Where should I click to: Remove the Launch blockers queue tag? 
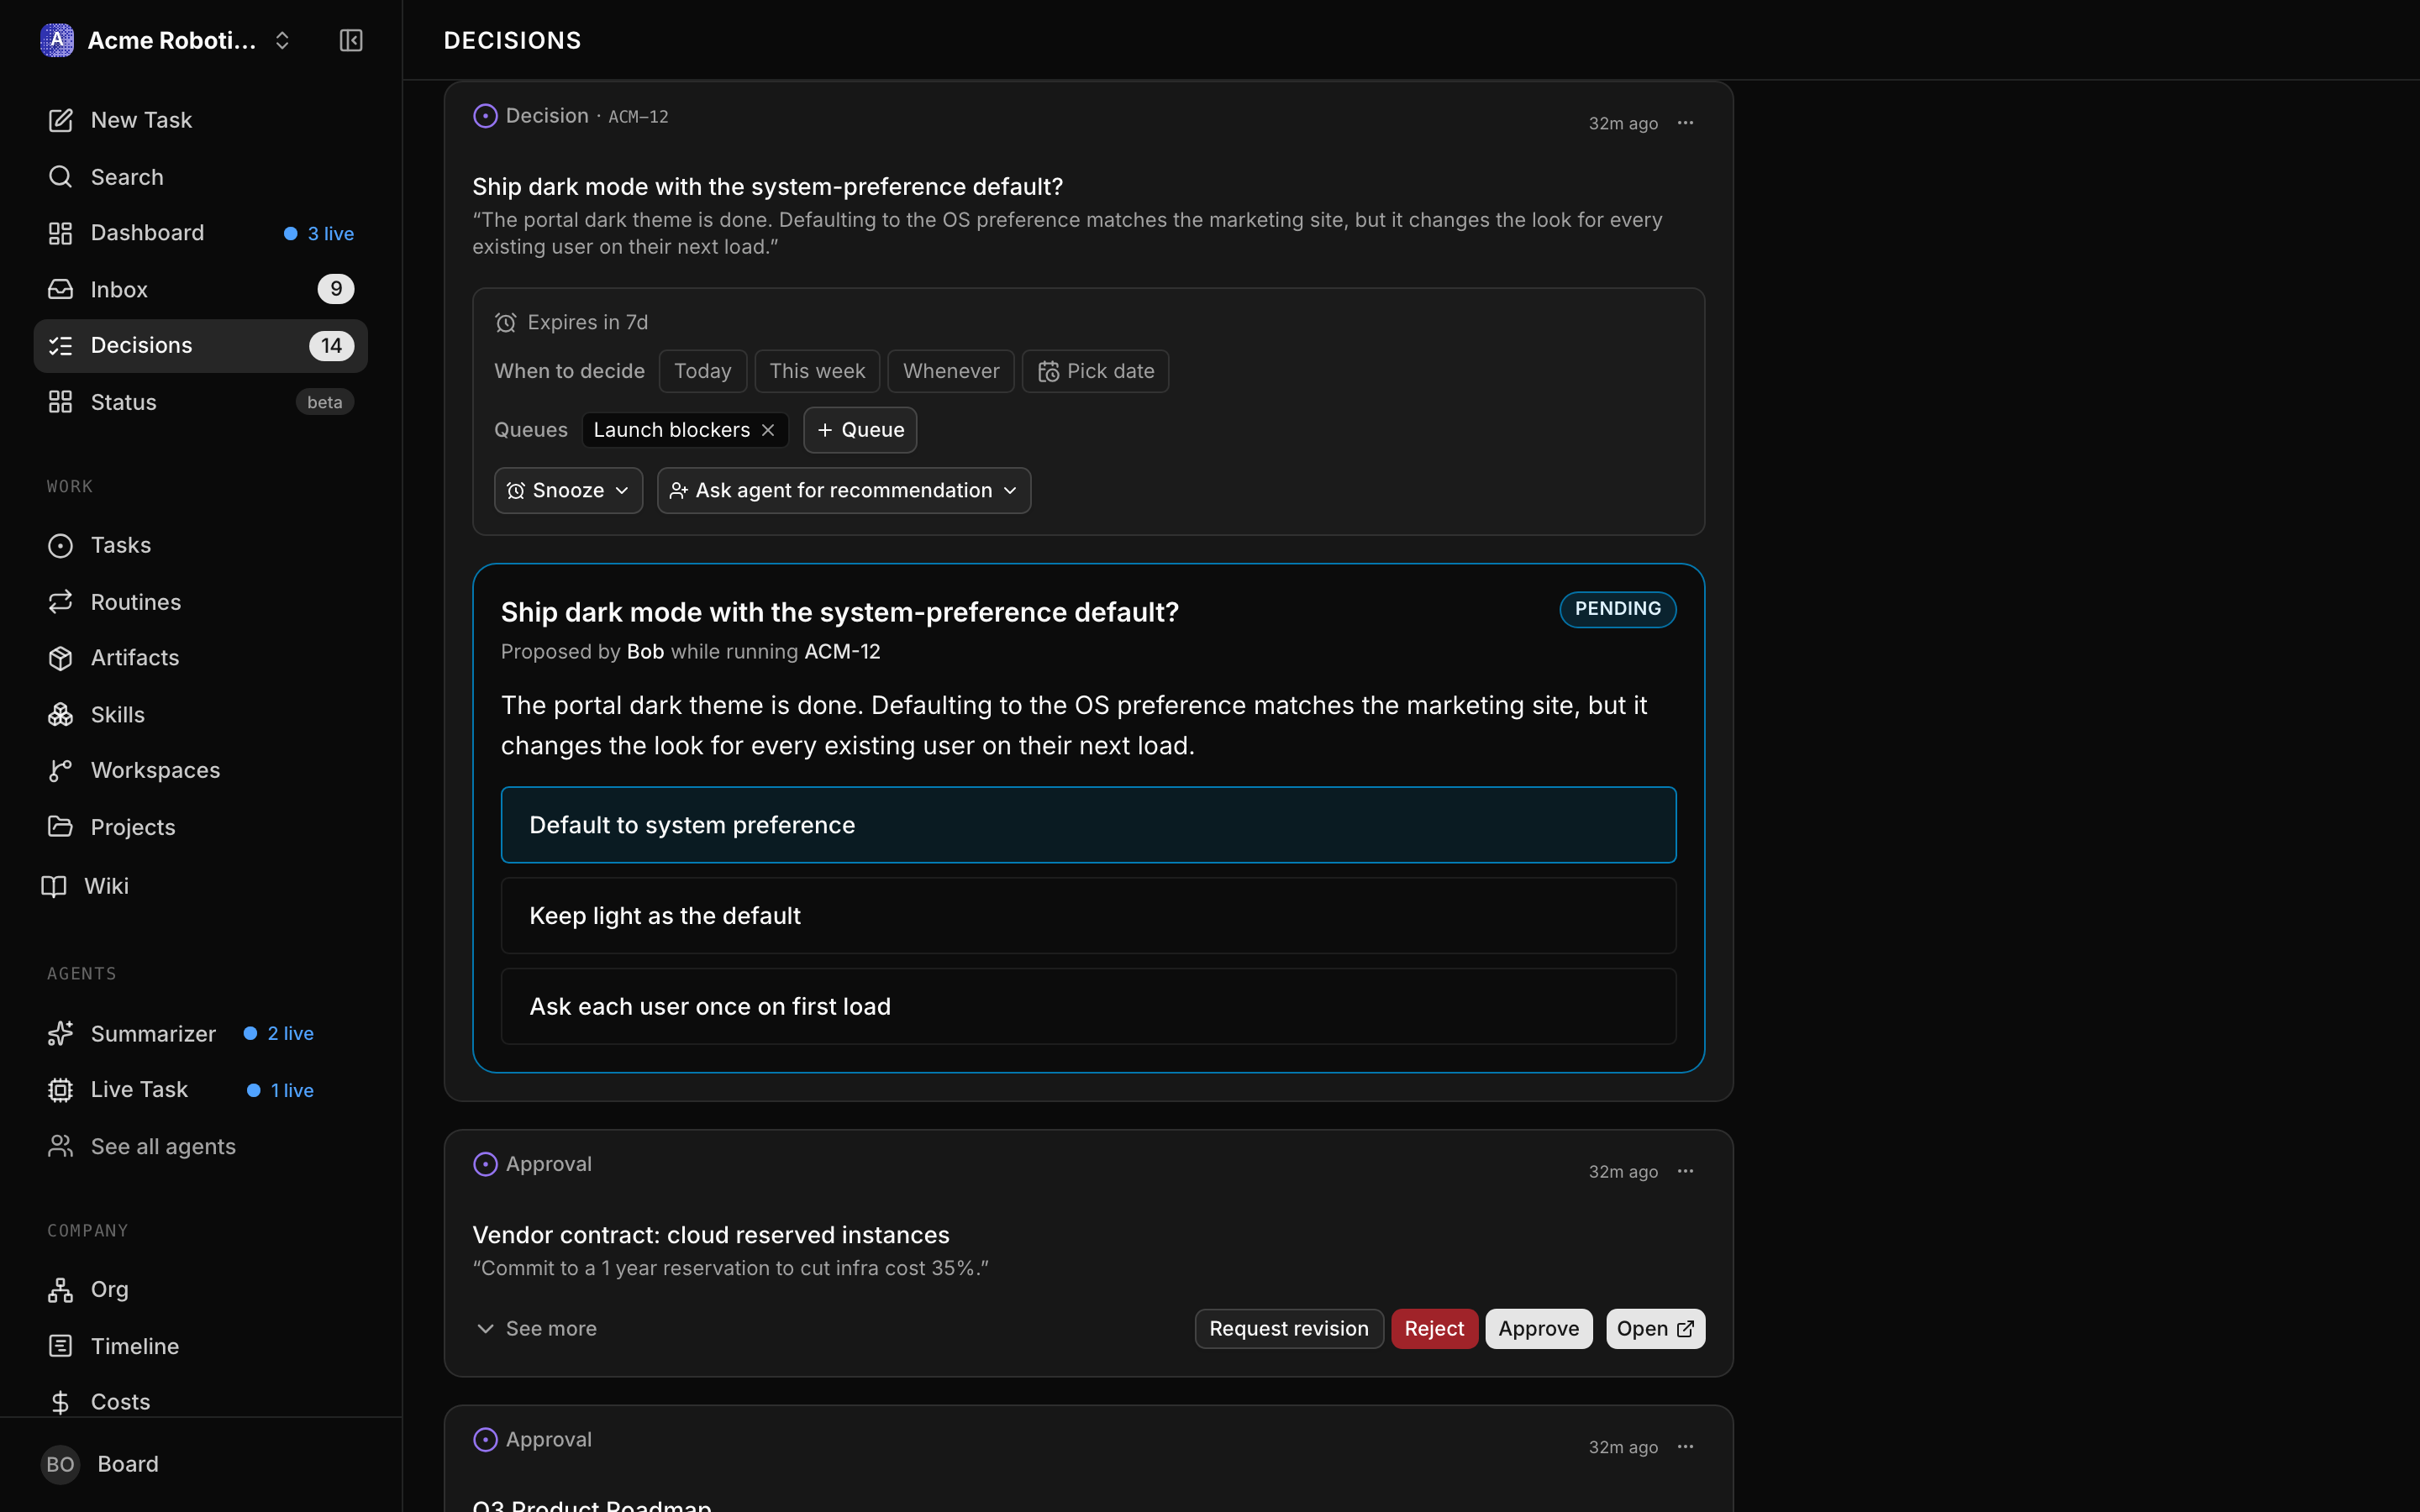point(768,430)
